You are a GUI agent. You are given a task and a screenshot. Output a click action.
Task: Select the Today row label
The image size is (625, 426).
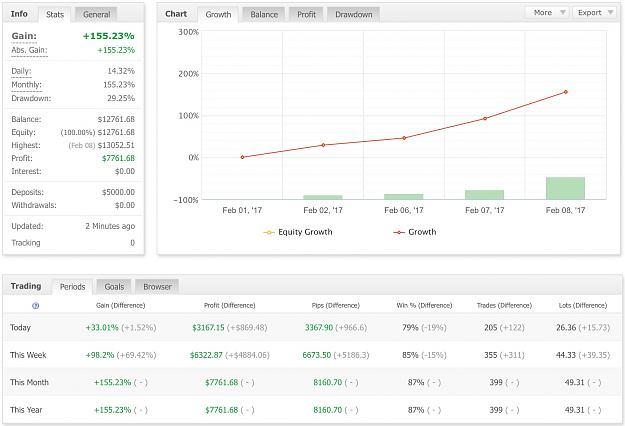click(x=20, y=328)
